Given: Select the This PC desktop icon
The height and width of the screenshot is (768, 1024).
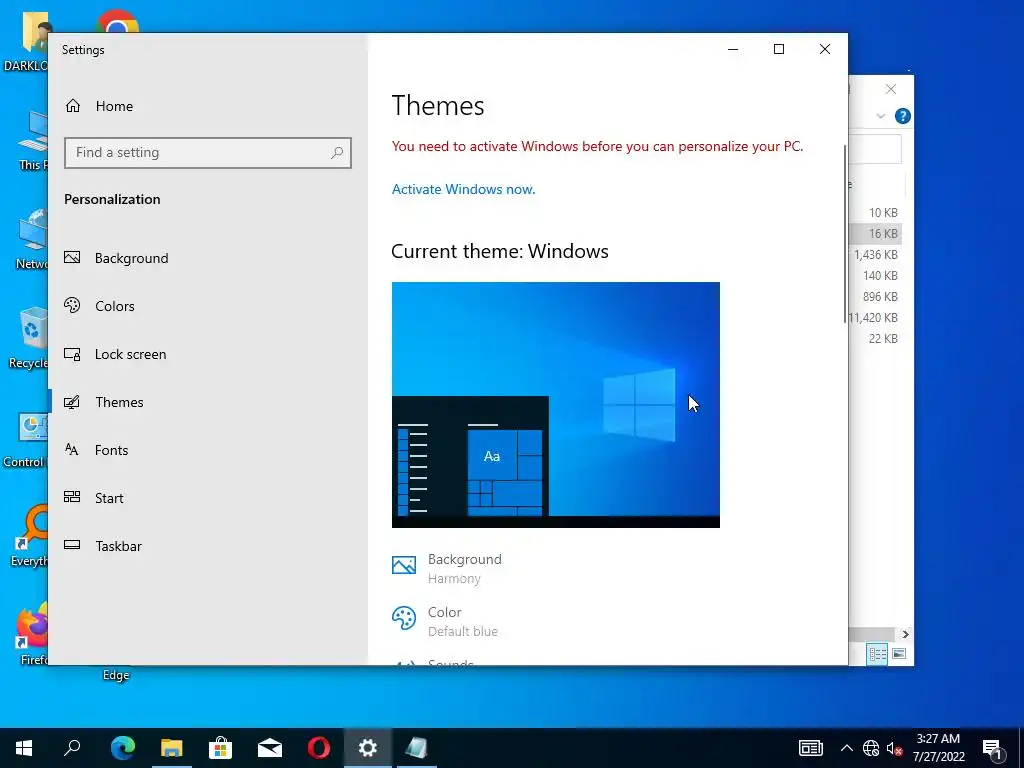Looking at the screenshot, I should [33, 140].
